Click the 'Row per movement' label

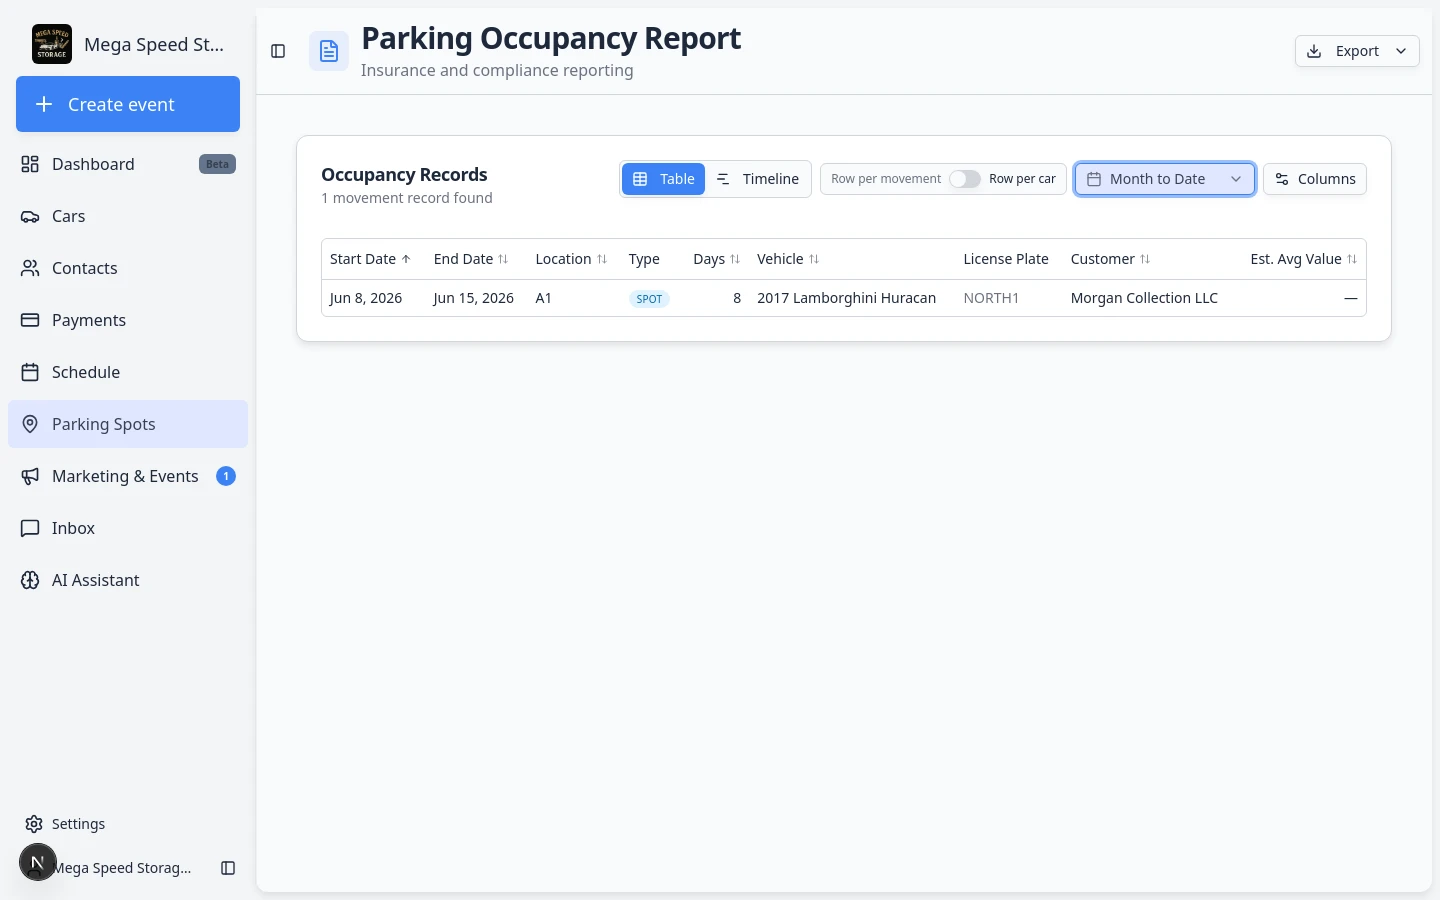coord(886,179)
